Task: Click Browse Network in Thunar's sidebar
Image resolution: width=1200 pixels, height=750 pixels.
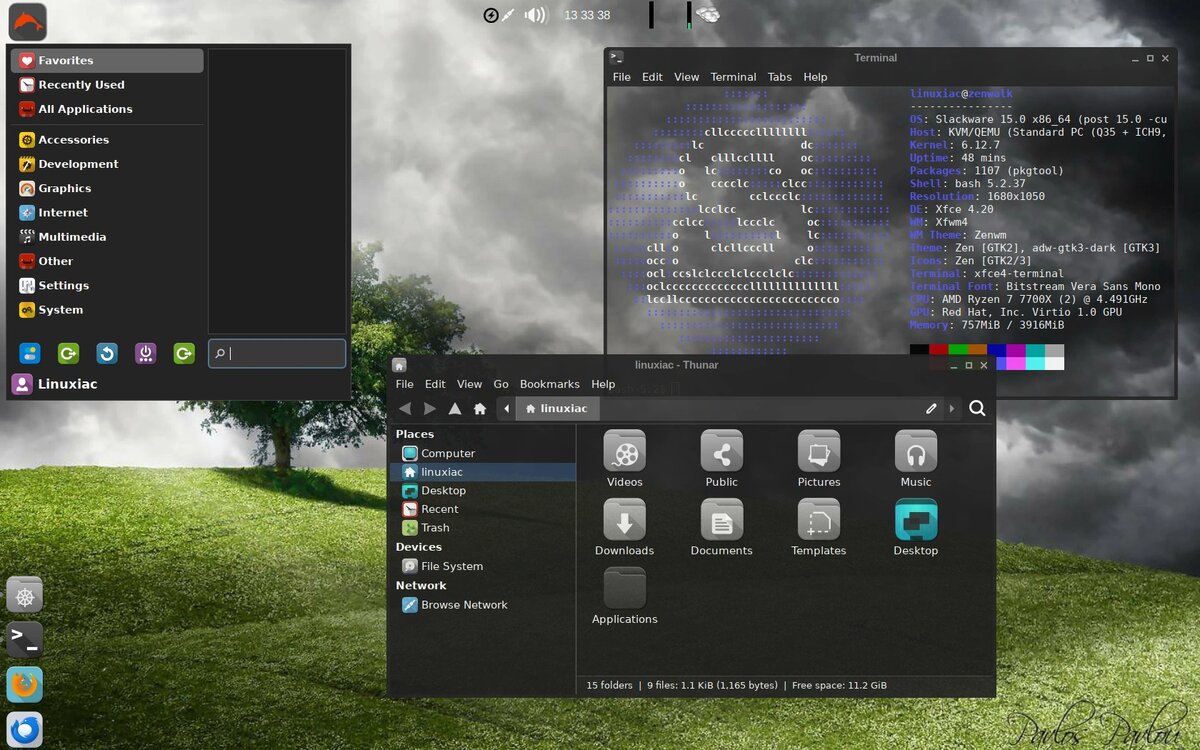Action: tap(463, 604)
